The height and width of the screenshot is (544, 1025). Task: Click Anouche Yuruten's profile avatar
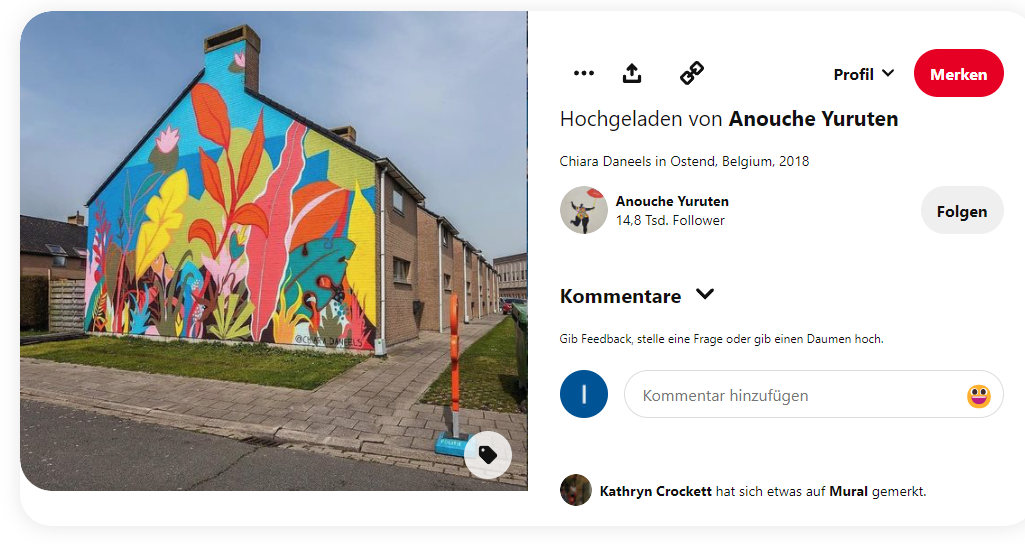point(584,210)
